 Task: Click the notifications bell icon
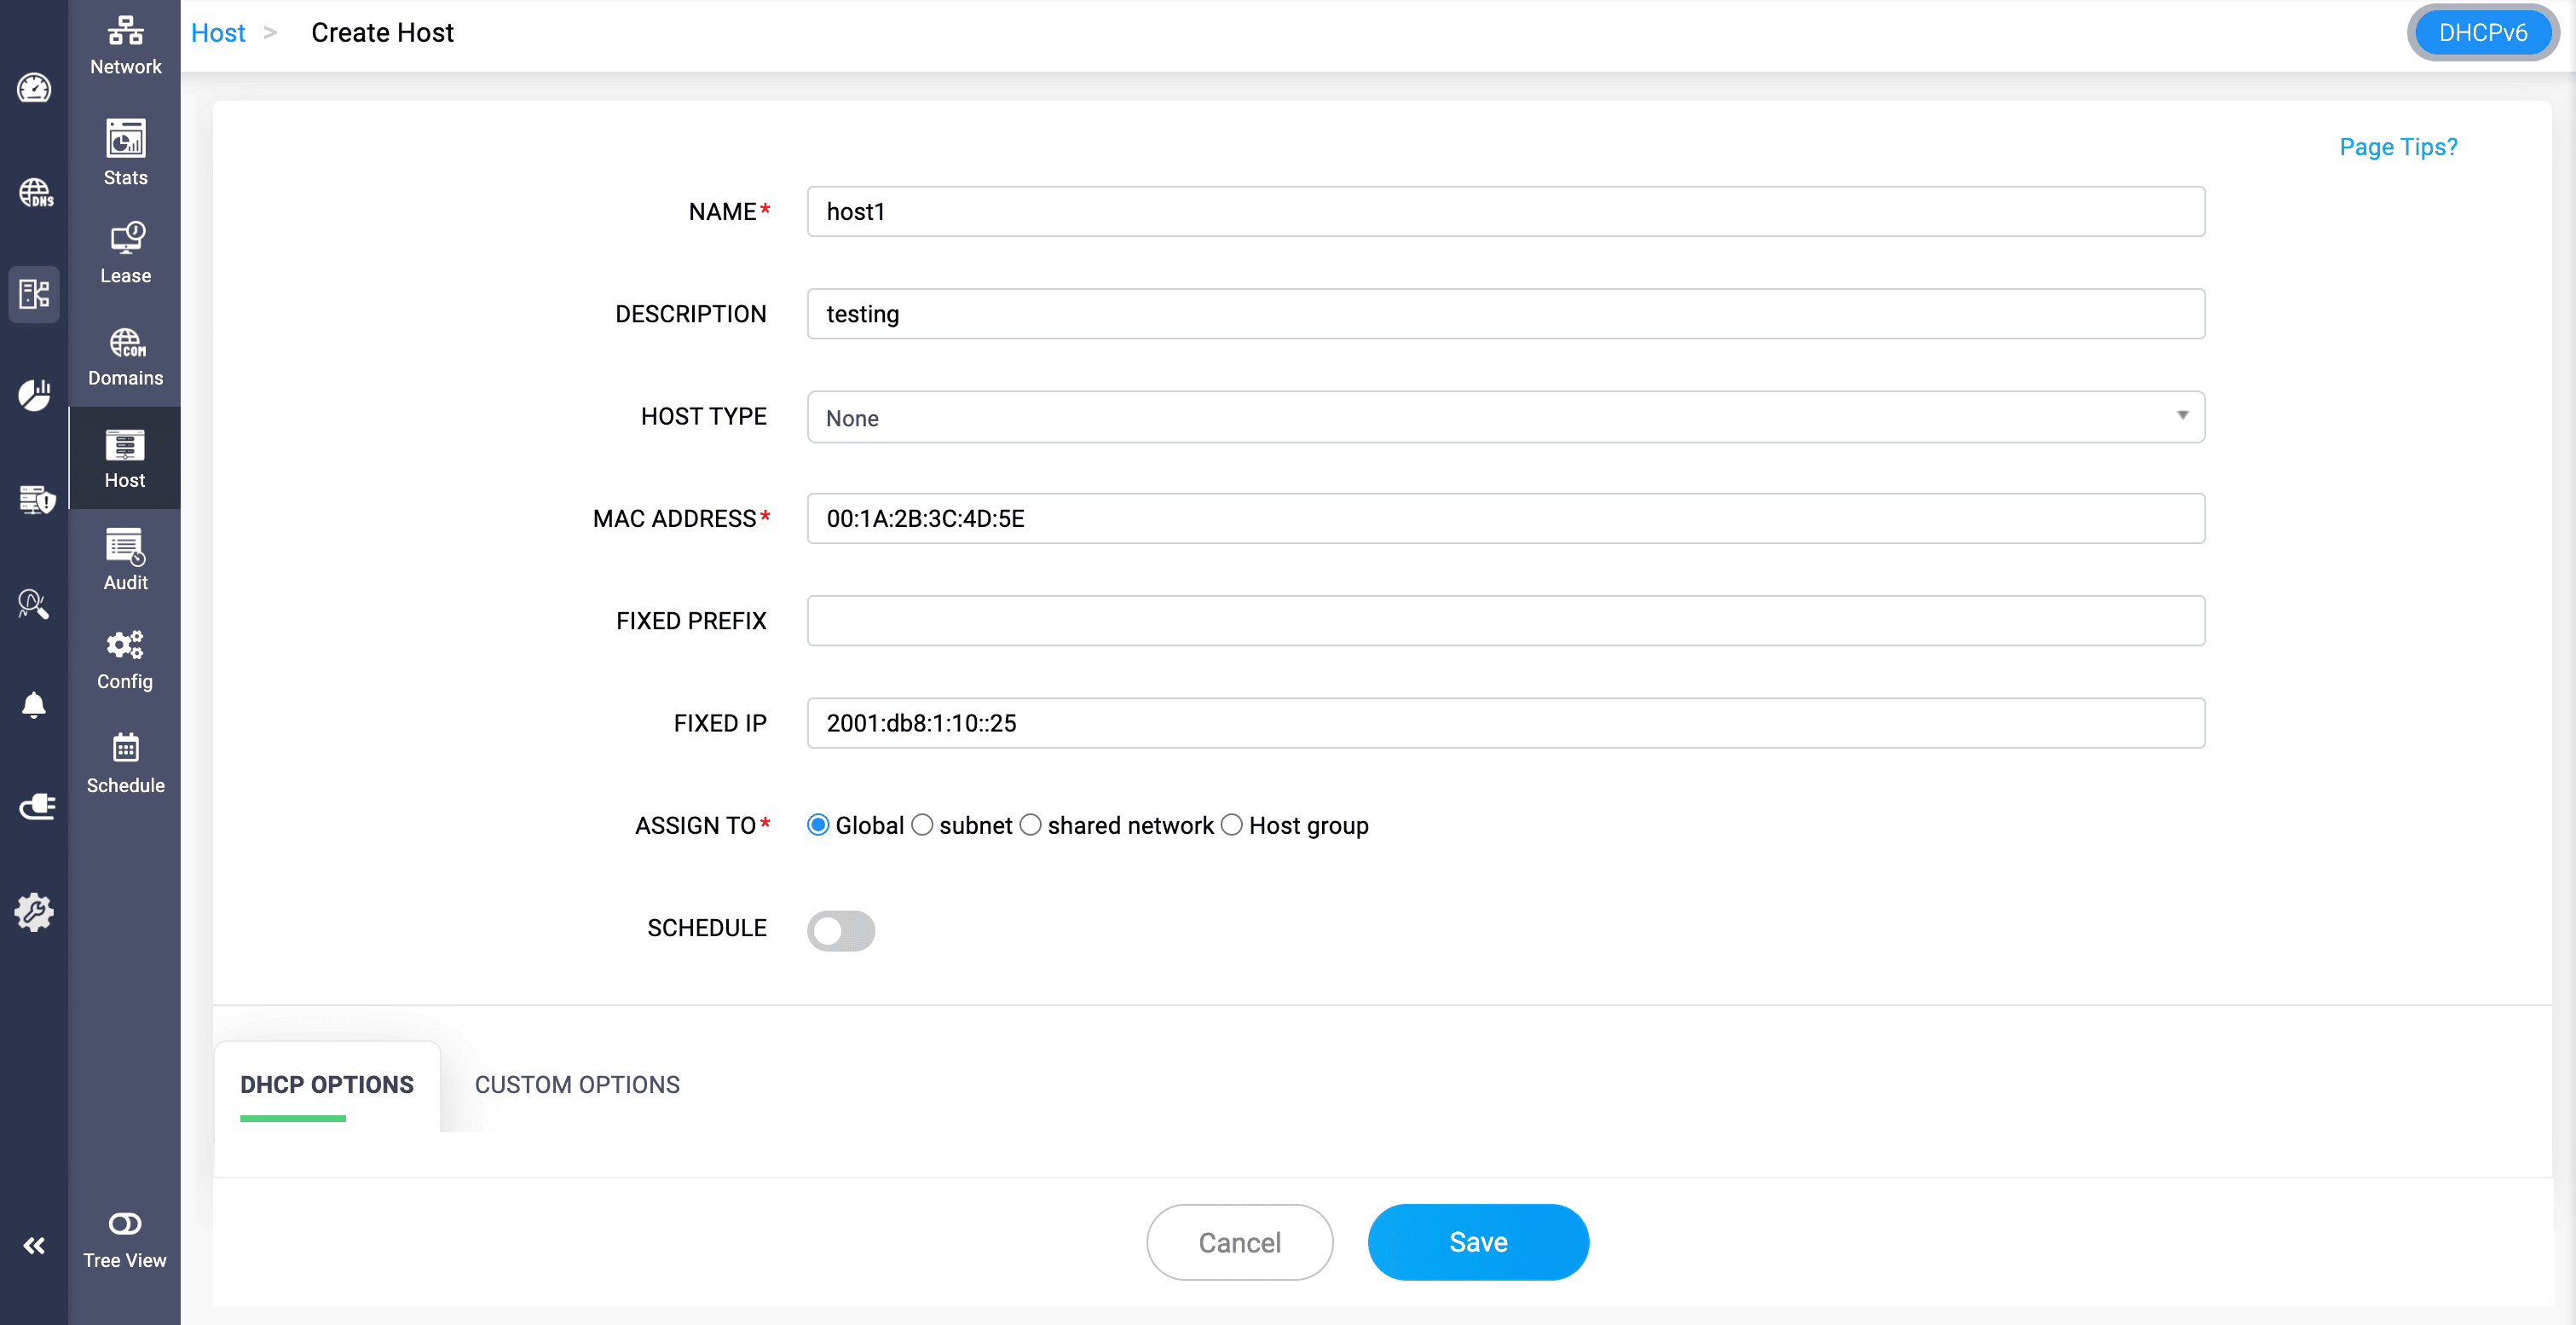34,705
